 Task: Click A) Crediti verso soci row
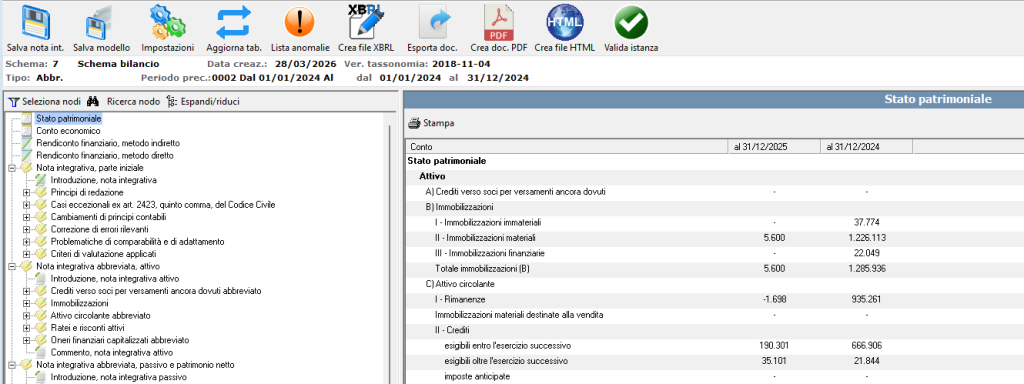[x=714, y=192]
